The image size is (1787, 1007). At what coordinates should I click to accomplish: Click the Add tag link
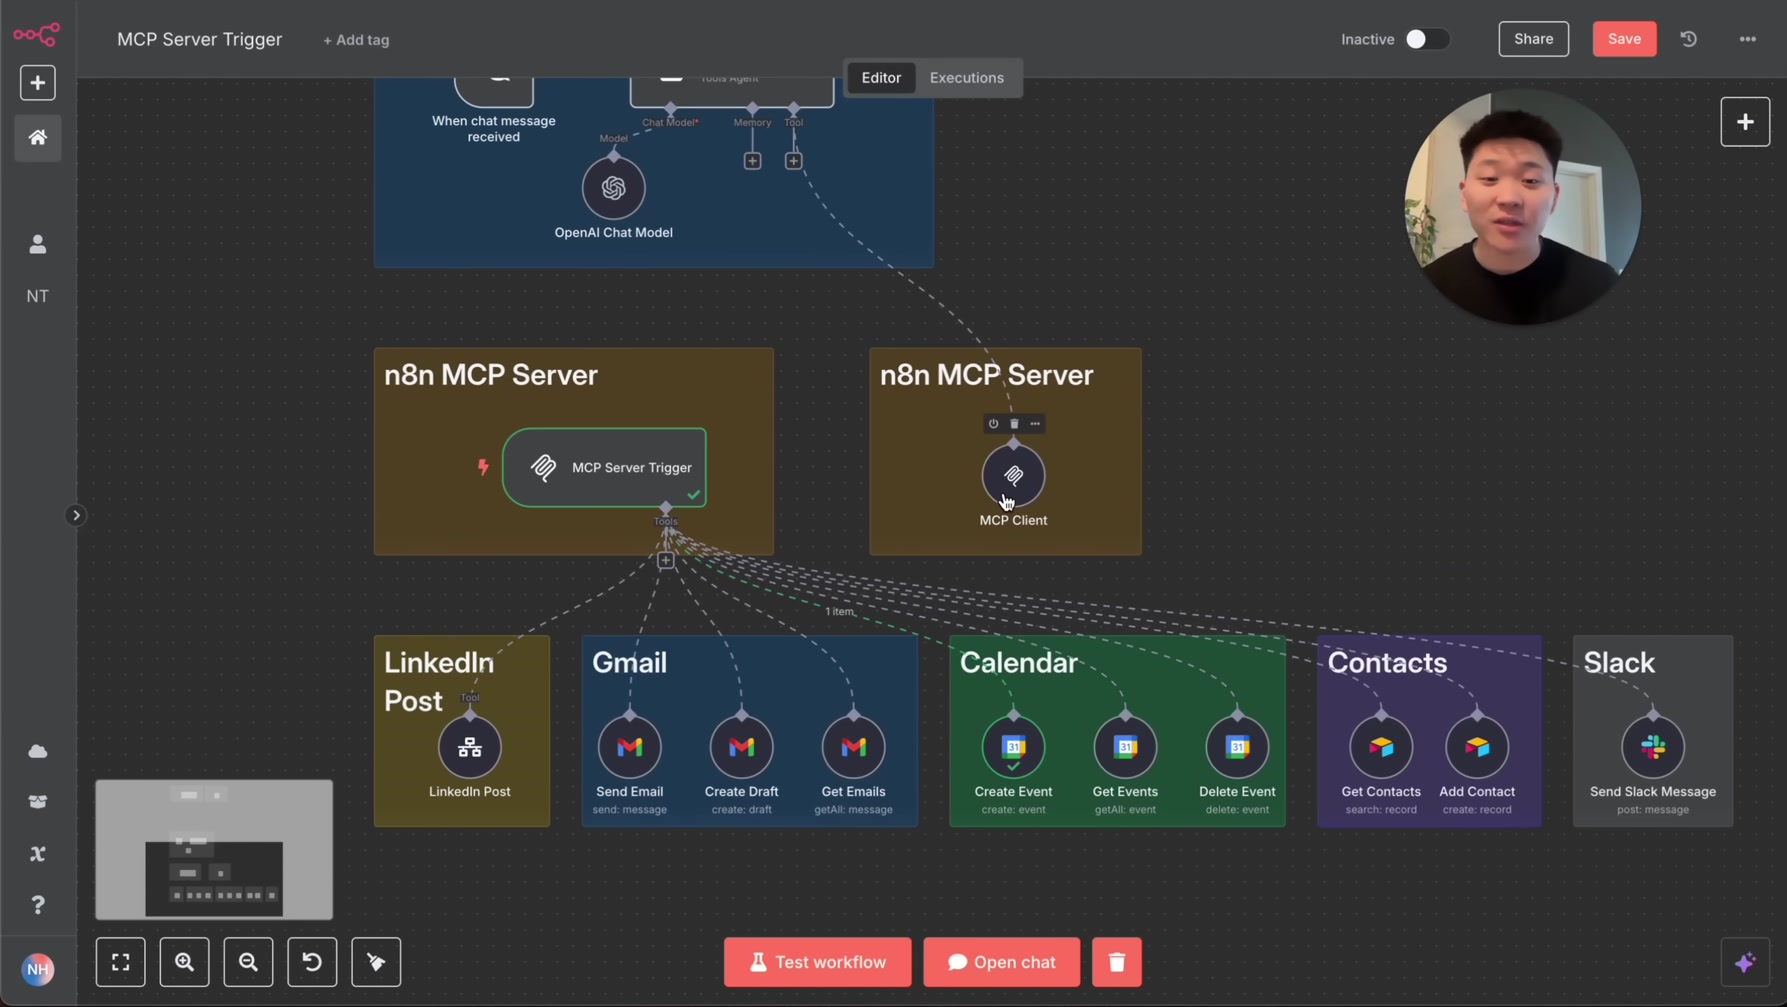click(356, 40)
